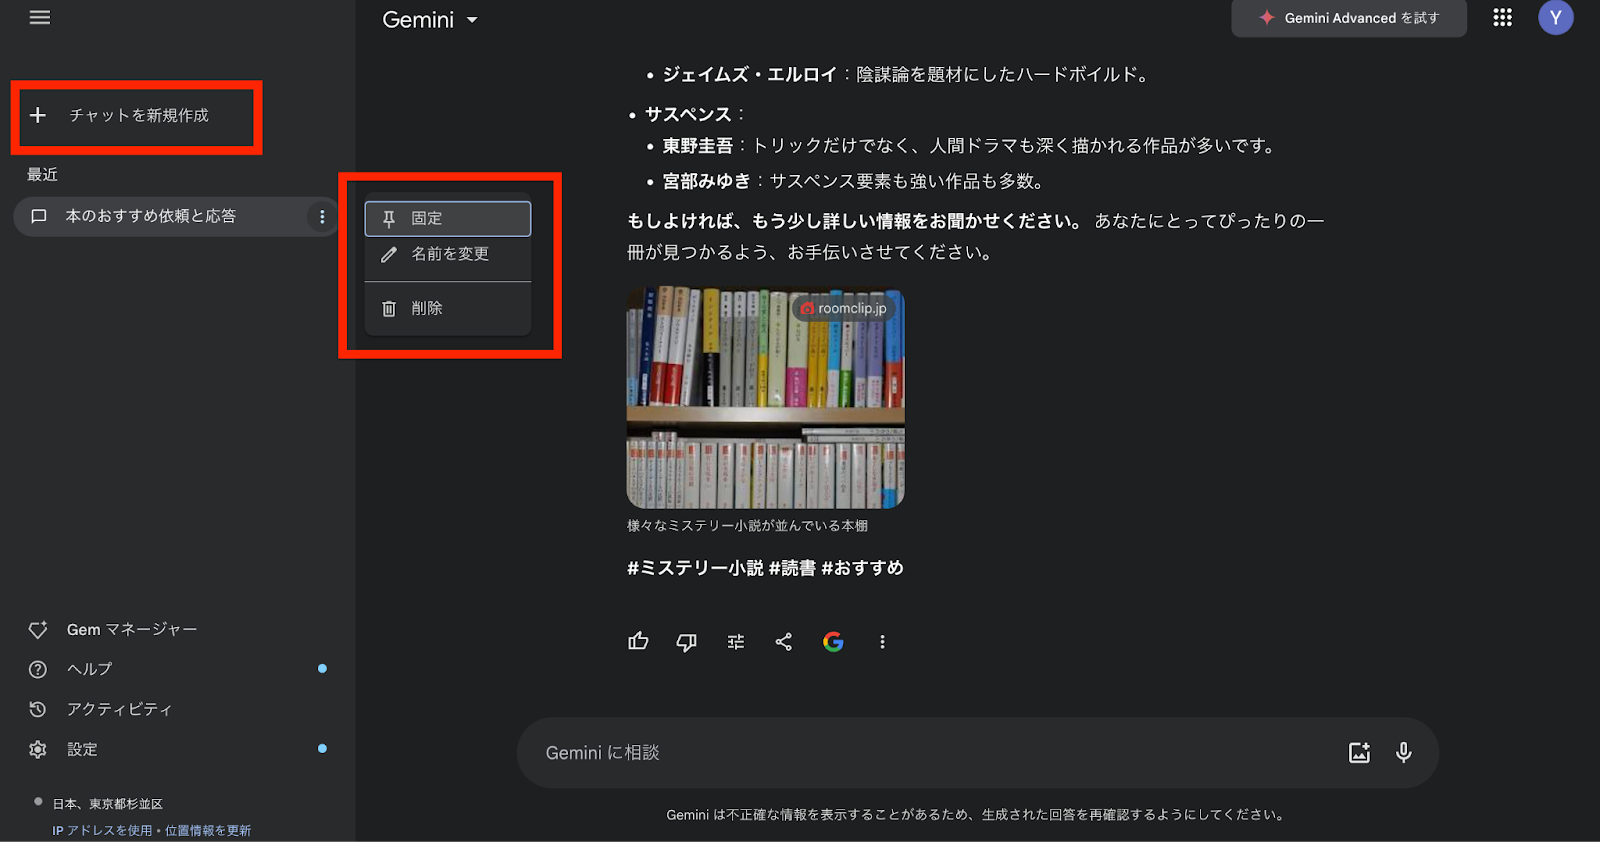This screenshot has height=842, width=1600.
Task: Click Gemini Advanced を試す button
Action: (1349, 18)
